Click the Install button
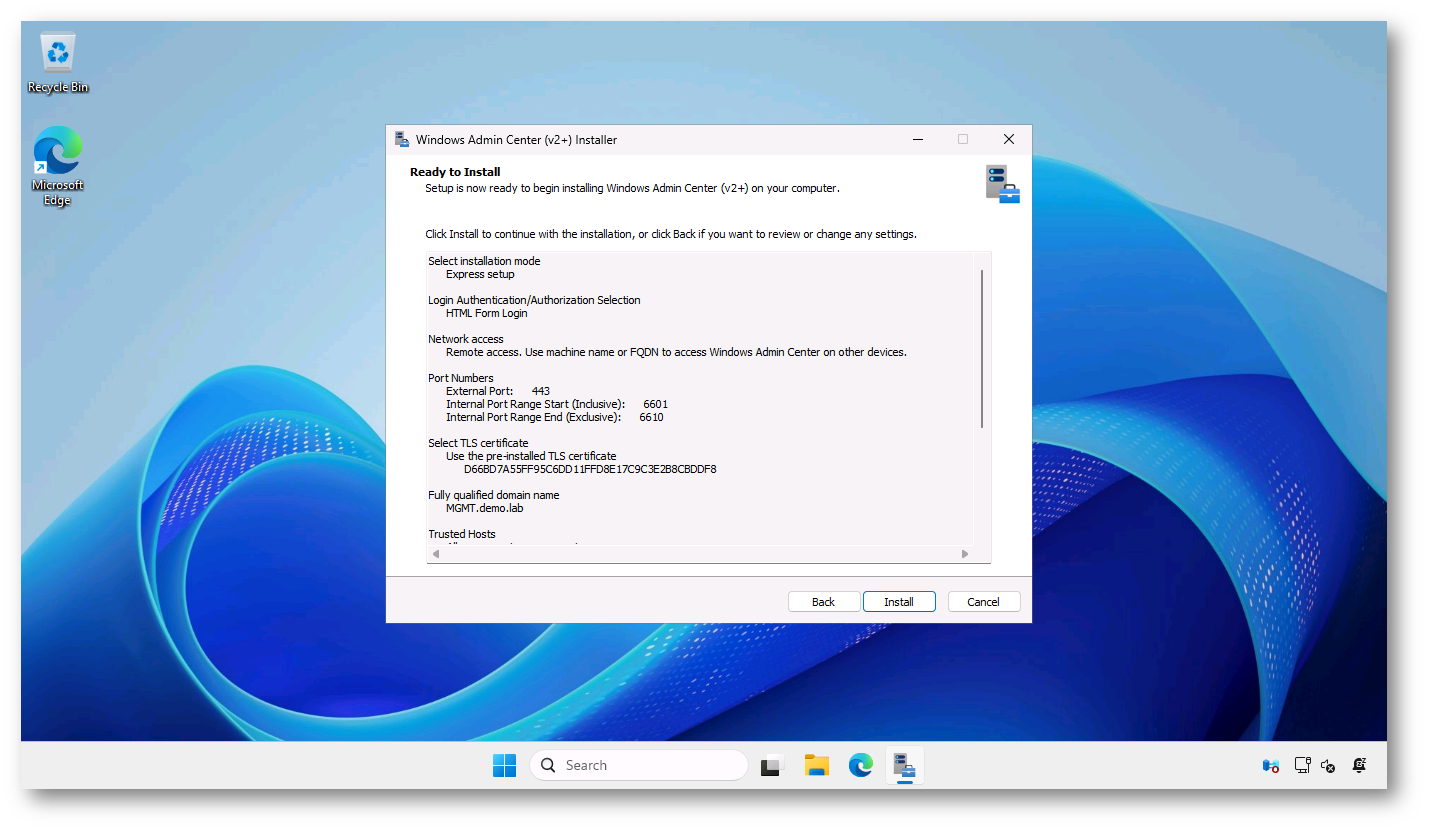This screenshot has height=831, width=1429. 899,602
